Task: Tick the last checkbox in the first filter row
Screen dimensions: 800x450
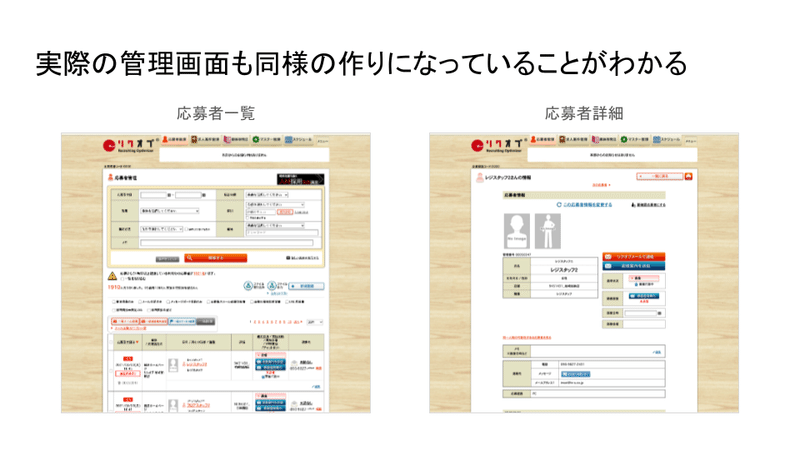Action: pyautogui.click(x=287, y=302)
